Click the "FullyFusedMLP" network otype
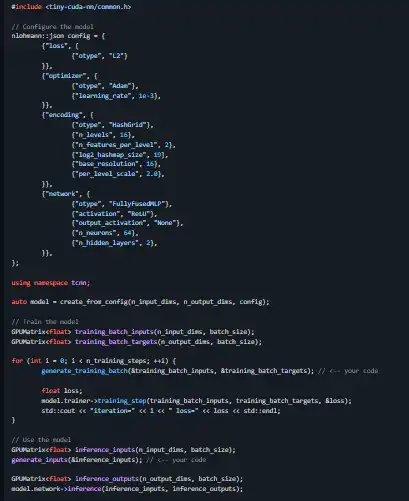The image size is (409, 501). tap(137, 204)
